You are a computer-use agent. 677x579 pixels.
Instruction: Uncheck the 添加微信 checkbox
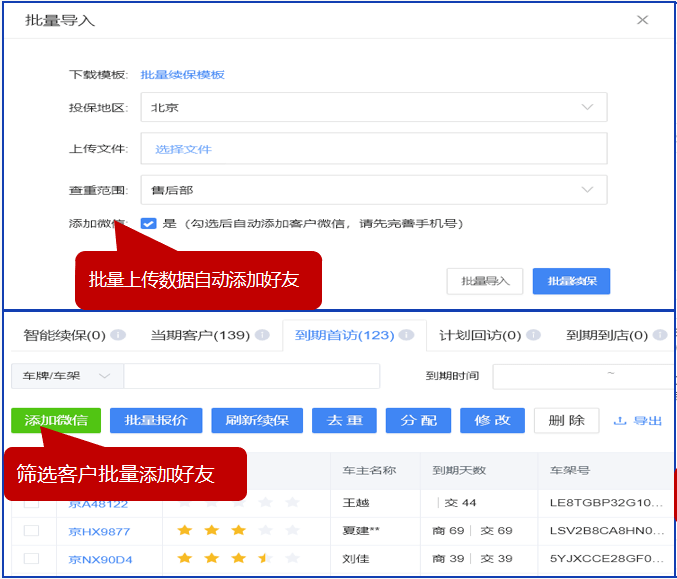click(x=148, y=224)
